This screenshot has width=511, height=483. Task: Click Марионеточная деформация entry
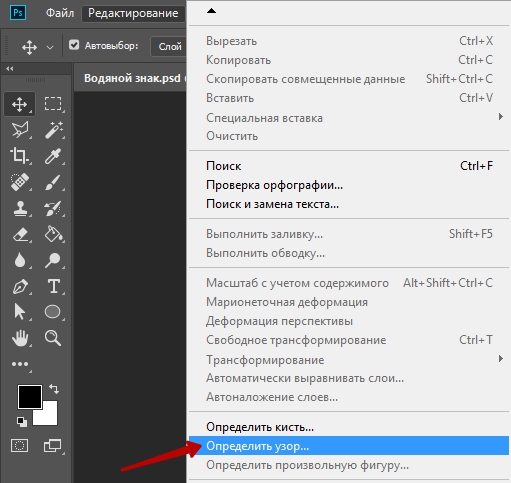point(349,302)
